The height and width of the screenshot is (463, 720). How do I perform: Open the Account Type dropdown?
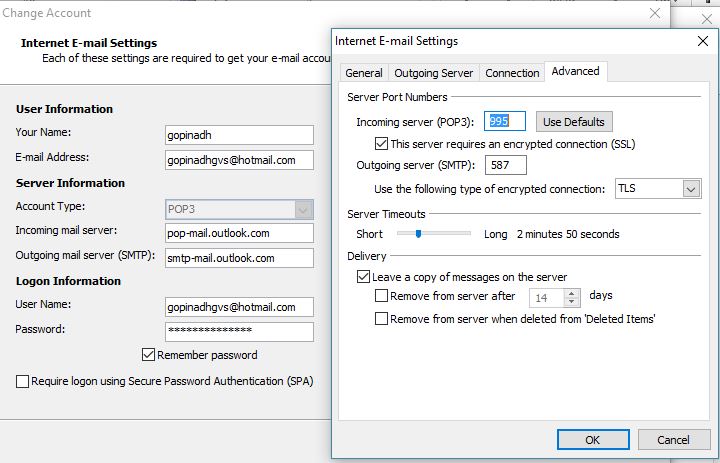point(303,209)
